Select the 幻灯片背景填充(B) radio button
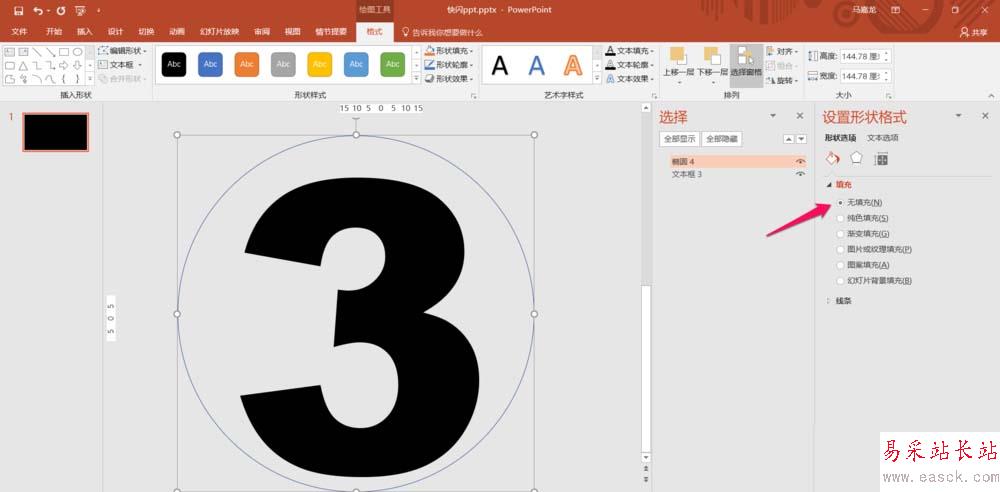Viewport: 1000px width, 492px height. coord(840,281)
